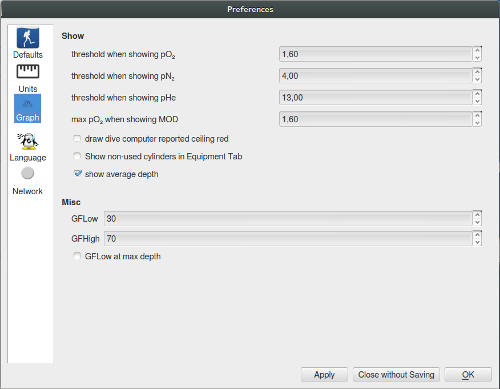Click the Misc section heading
This screenshot has height=389, width=500.
click(71, 202)
